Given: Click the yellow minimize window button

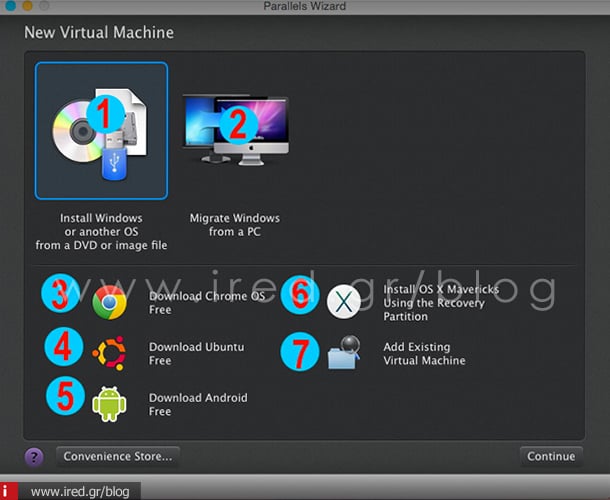Looking at the screenshot, I should [27, 6].
